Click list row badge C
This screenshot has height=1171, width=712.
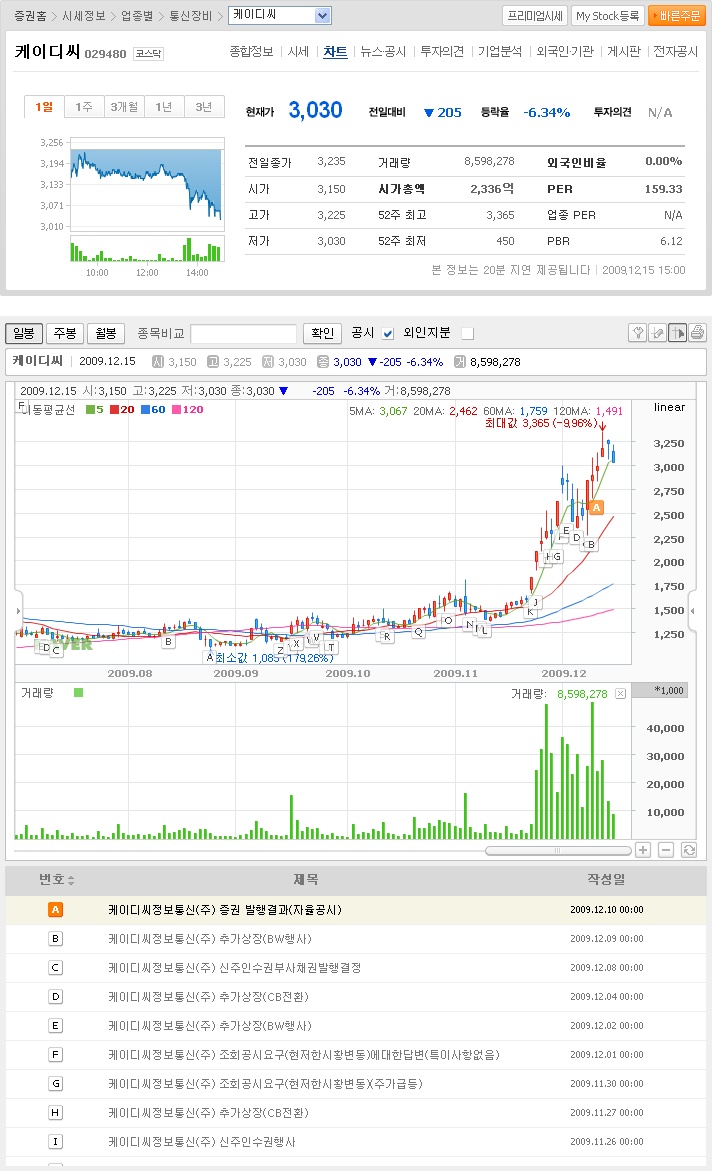click(55, 968)
